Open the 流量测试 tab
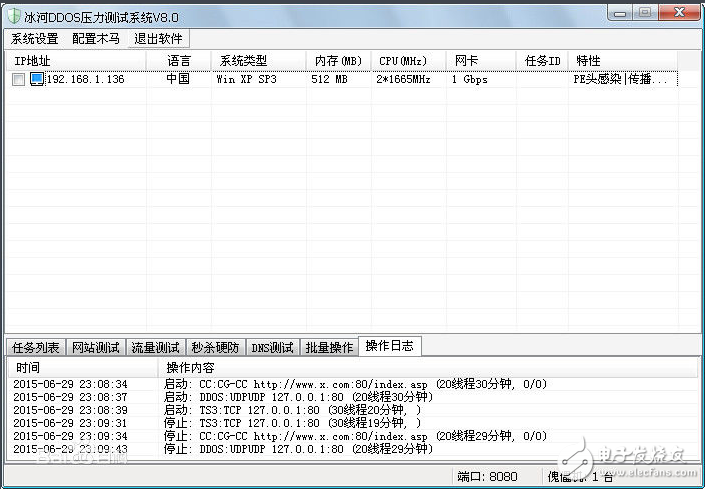The height and width of the screenshot is (489, 705). click(155, 348)
